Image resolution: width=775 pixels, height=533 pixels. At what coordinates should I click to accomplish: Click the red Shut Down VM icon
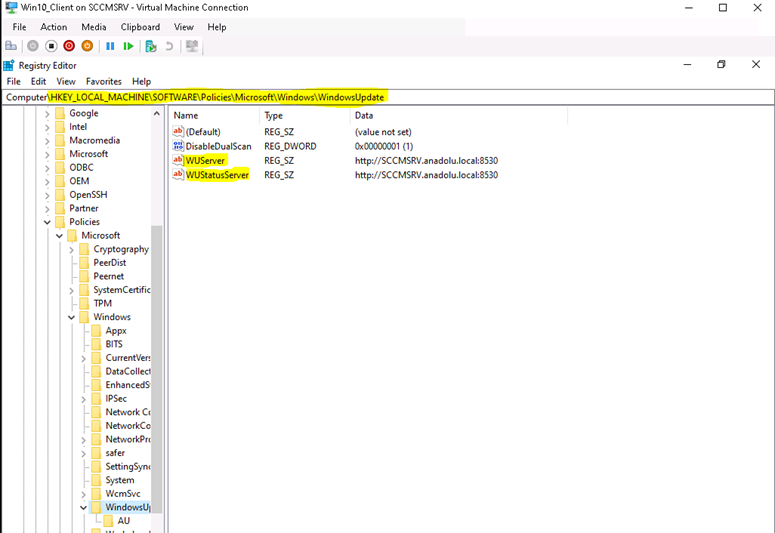[x=69, y=46]
